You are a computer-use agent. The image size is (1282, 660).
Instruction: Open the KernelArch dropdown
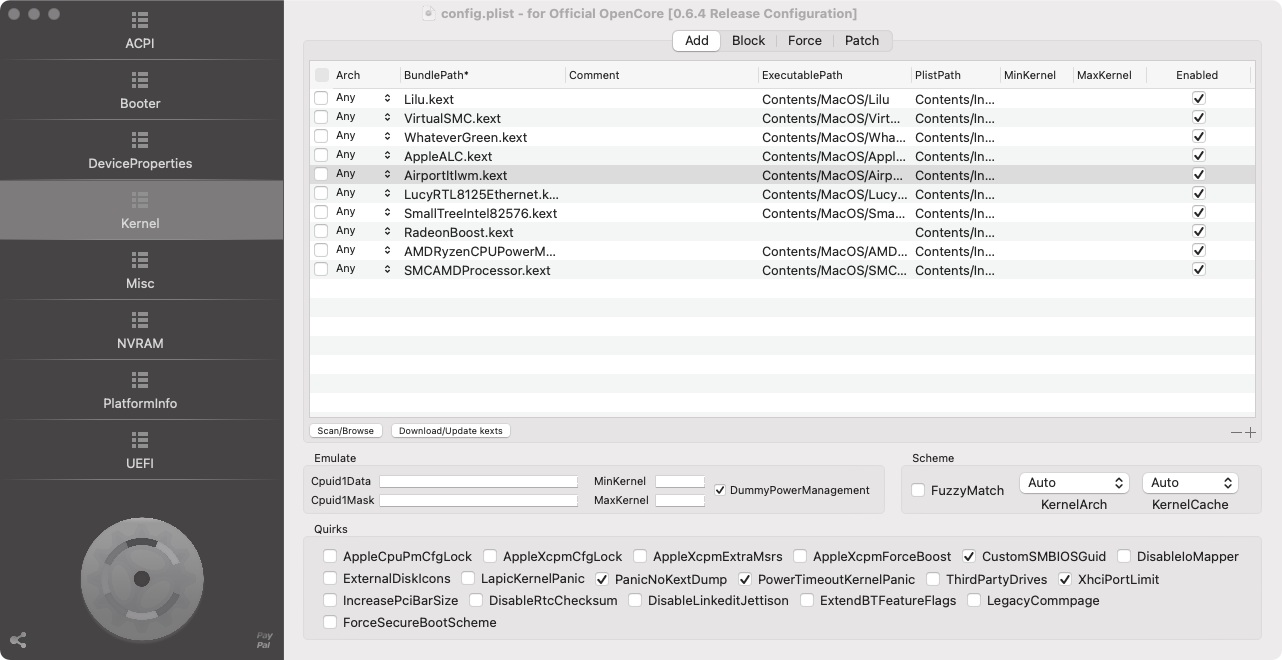click(1074, 483)
